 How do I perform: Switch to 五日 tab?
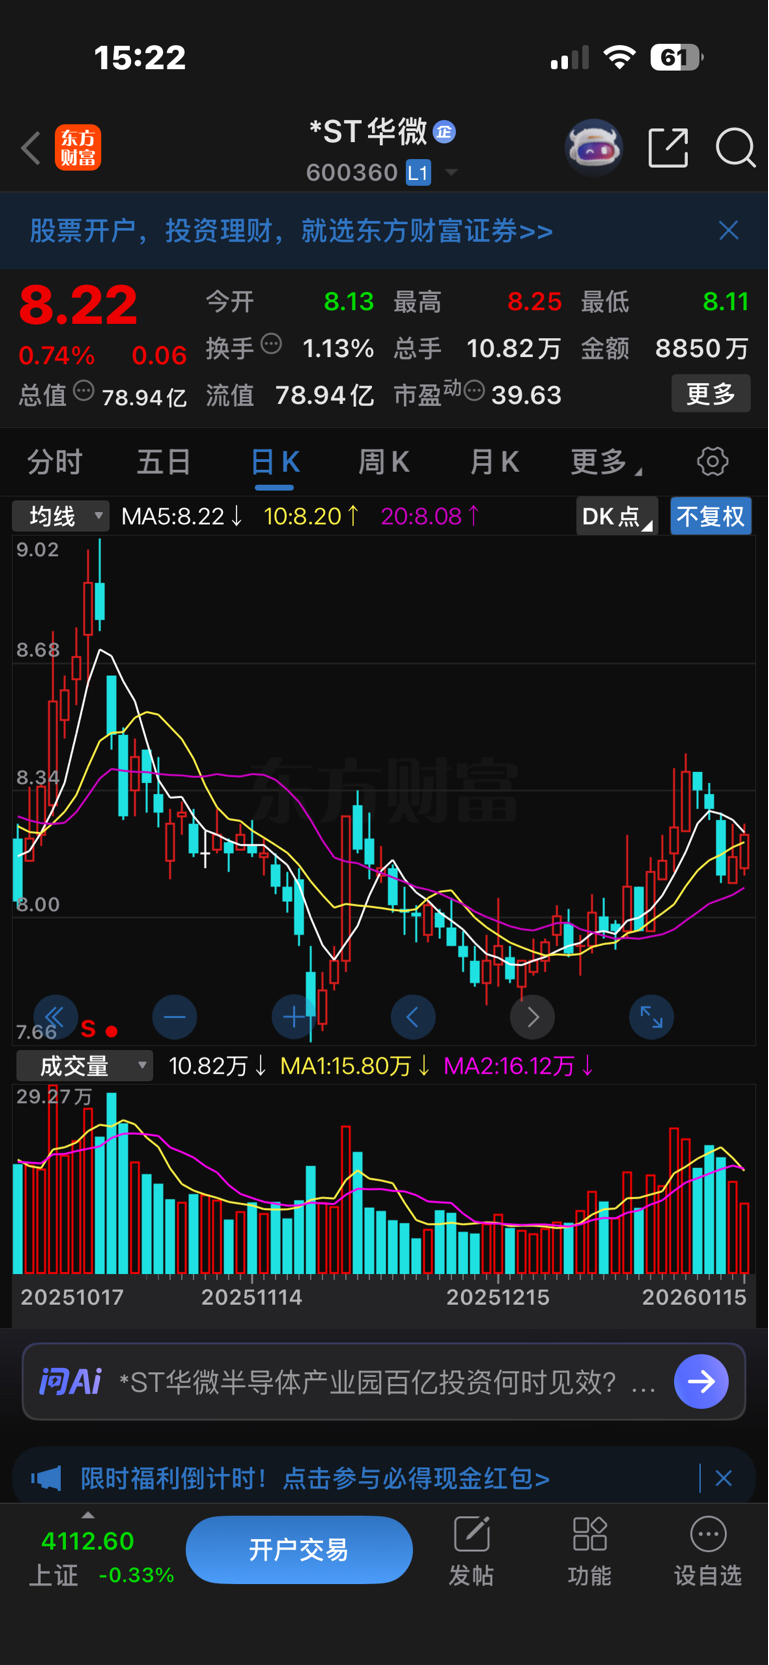click(164, 462)
